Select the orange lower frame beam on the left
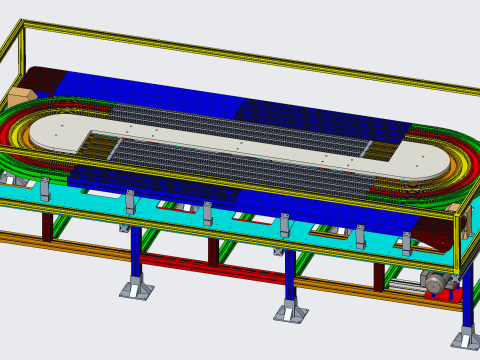480x360 pixels. click(x=67, y=245)
